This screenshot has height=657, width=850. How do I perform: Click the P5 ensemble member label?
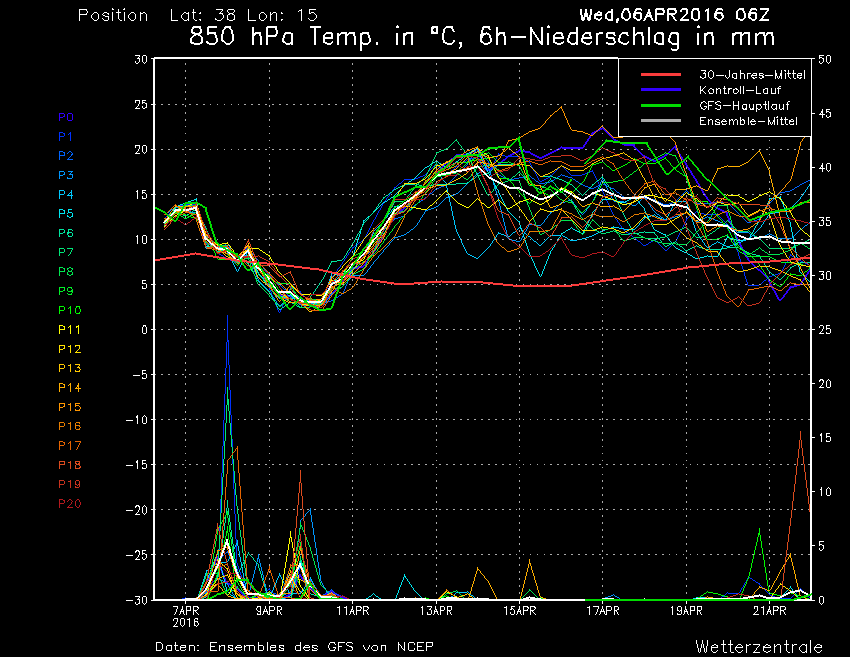click(x=66, y=214)
